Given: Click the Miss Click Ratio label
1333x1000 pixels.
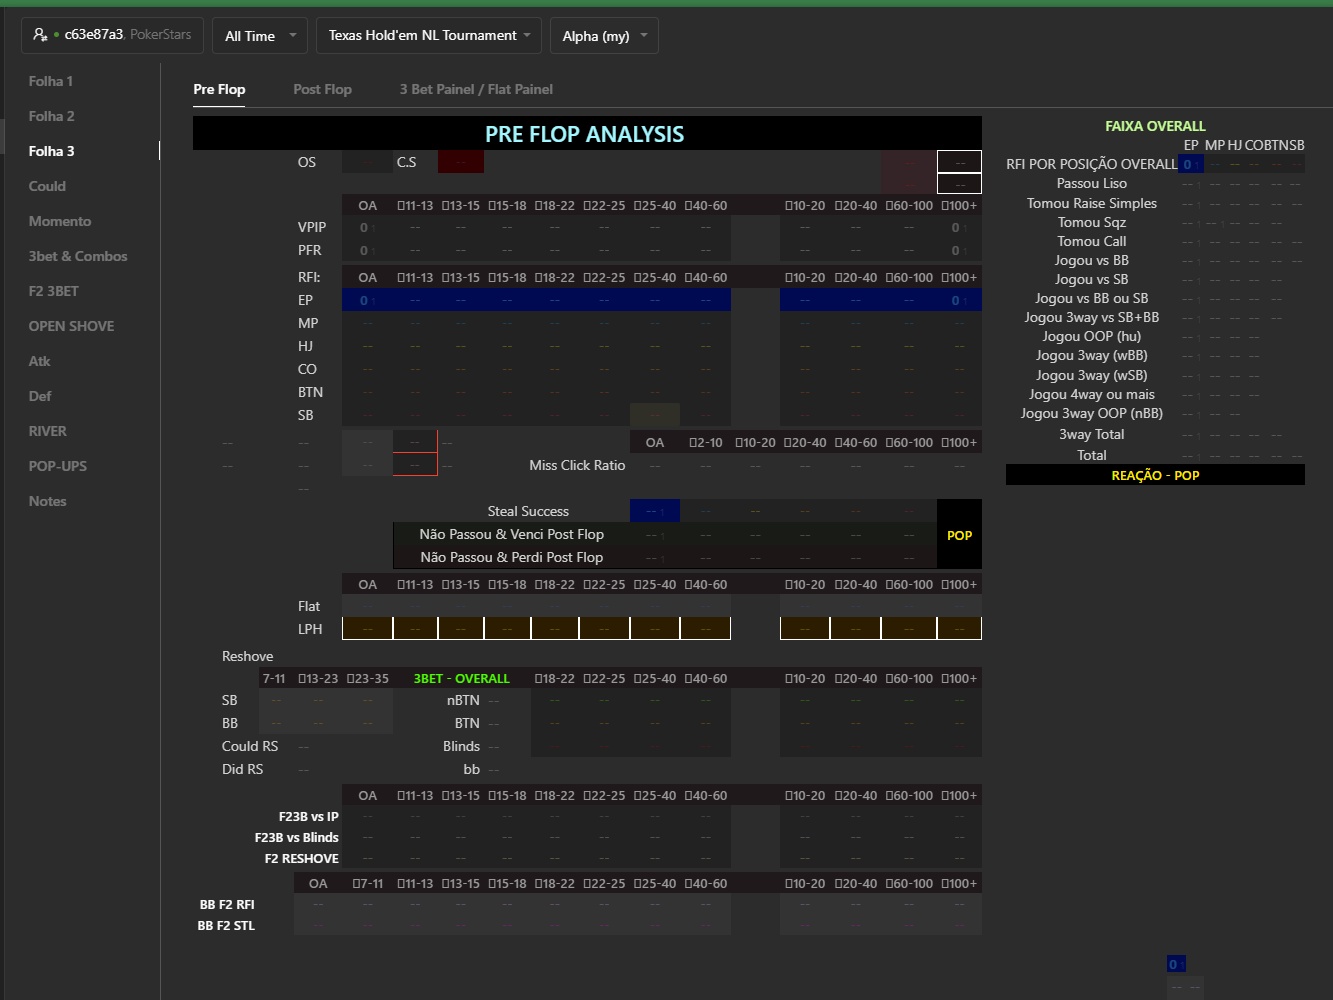Looking at the screenshot, I should point(577,465).
